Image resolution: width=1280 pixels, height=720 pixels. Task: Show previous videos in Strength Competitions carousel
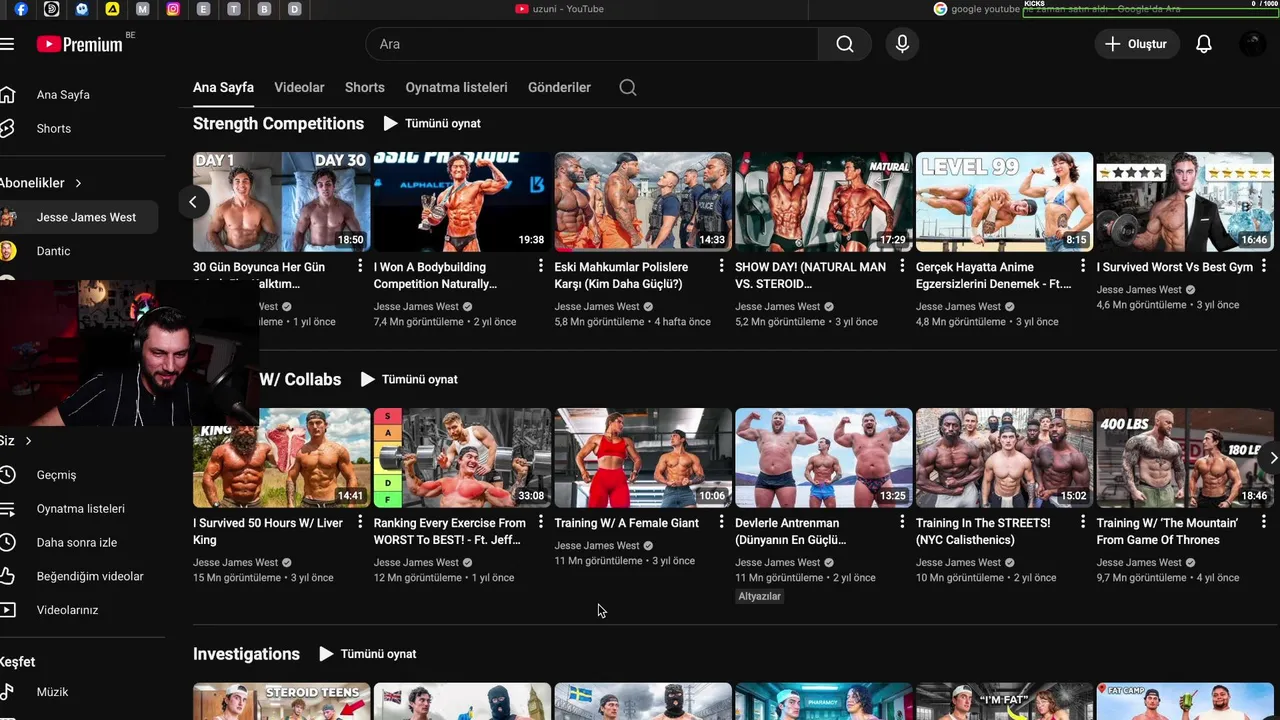[193, 202]
